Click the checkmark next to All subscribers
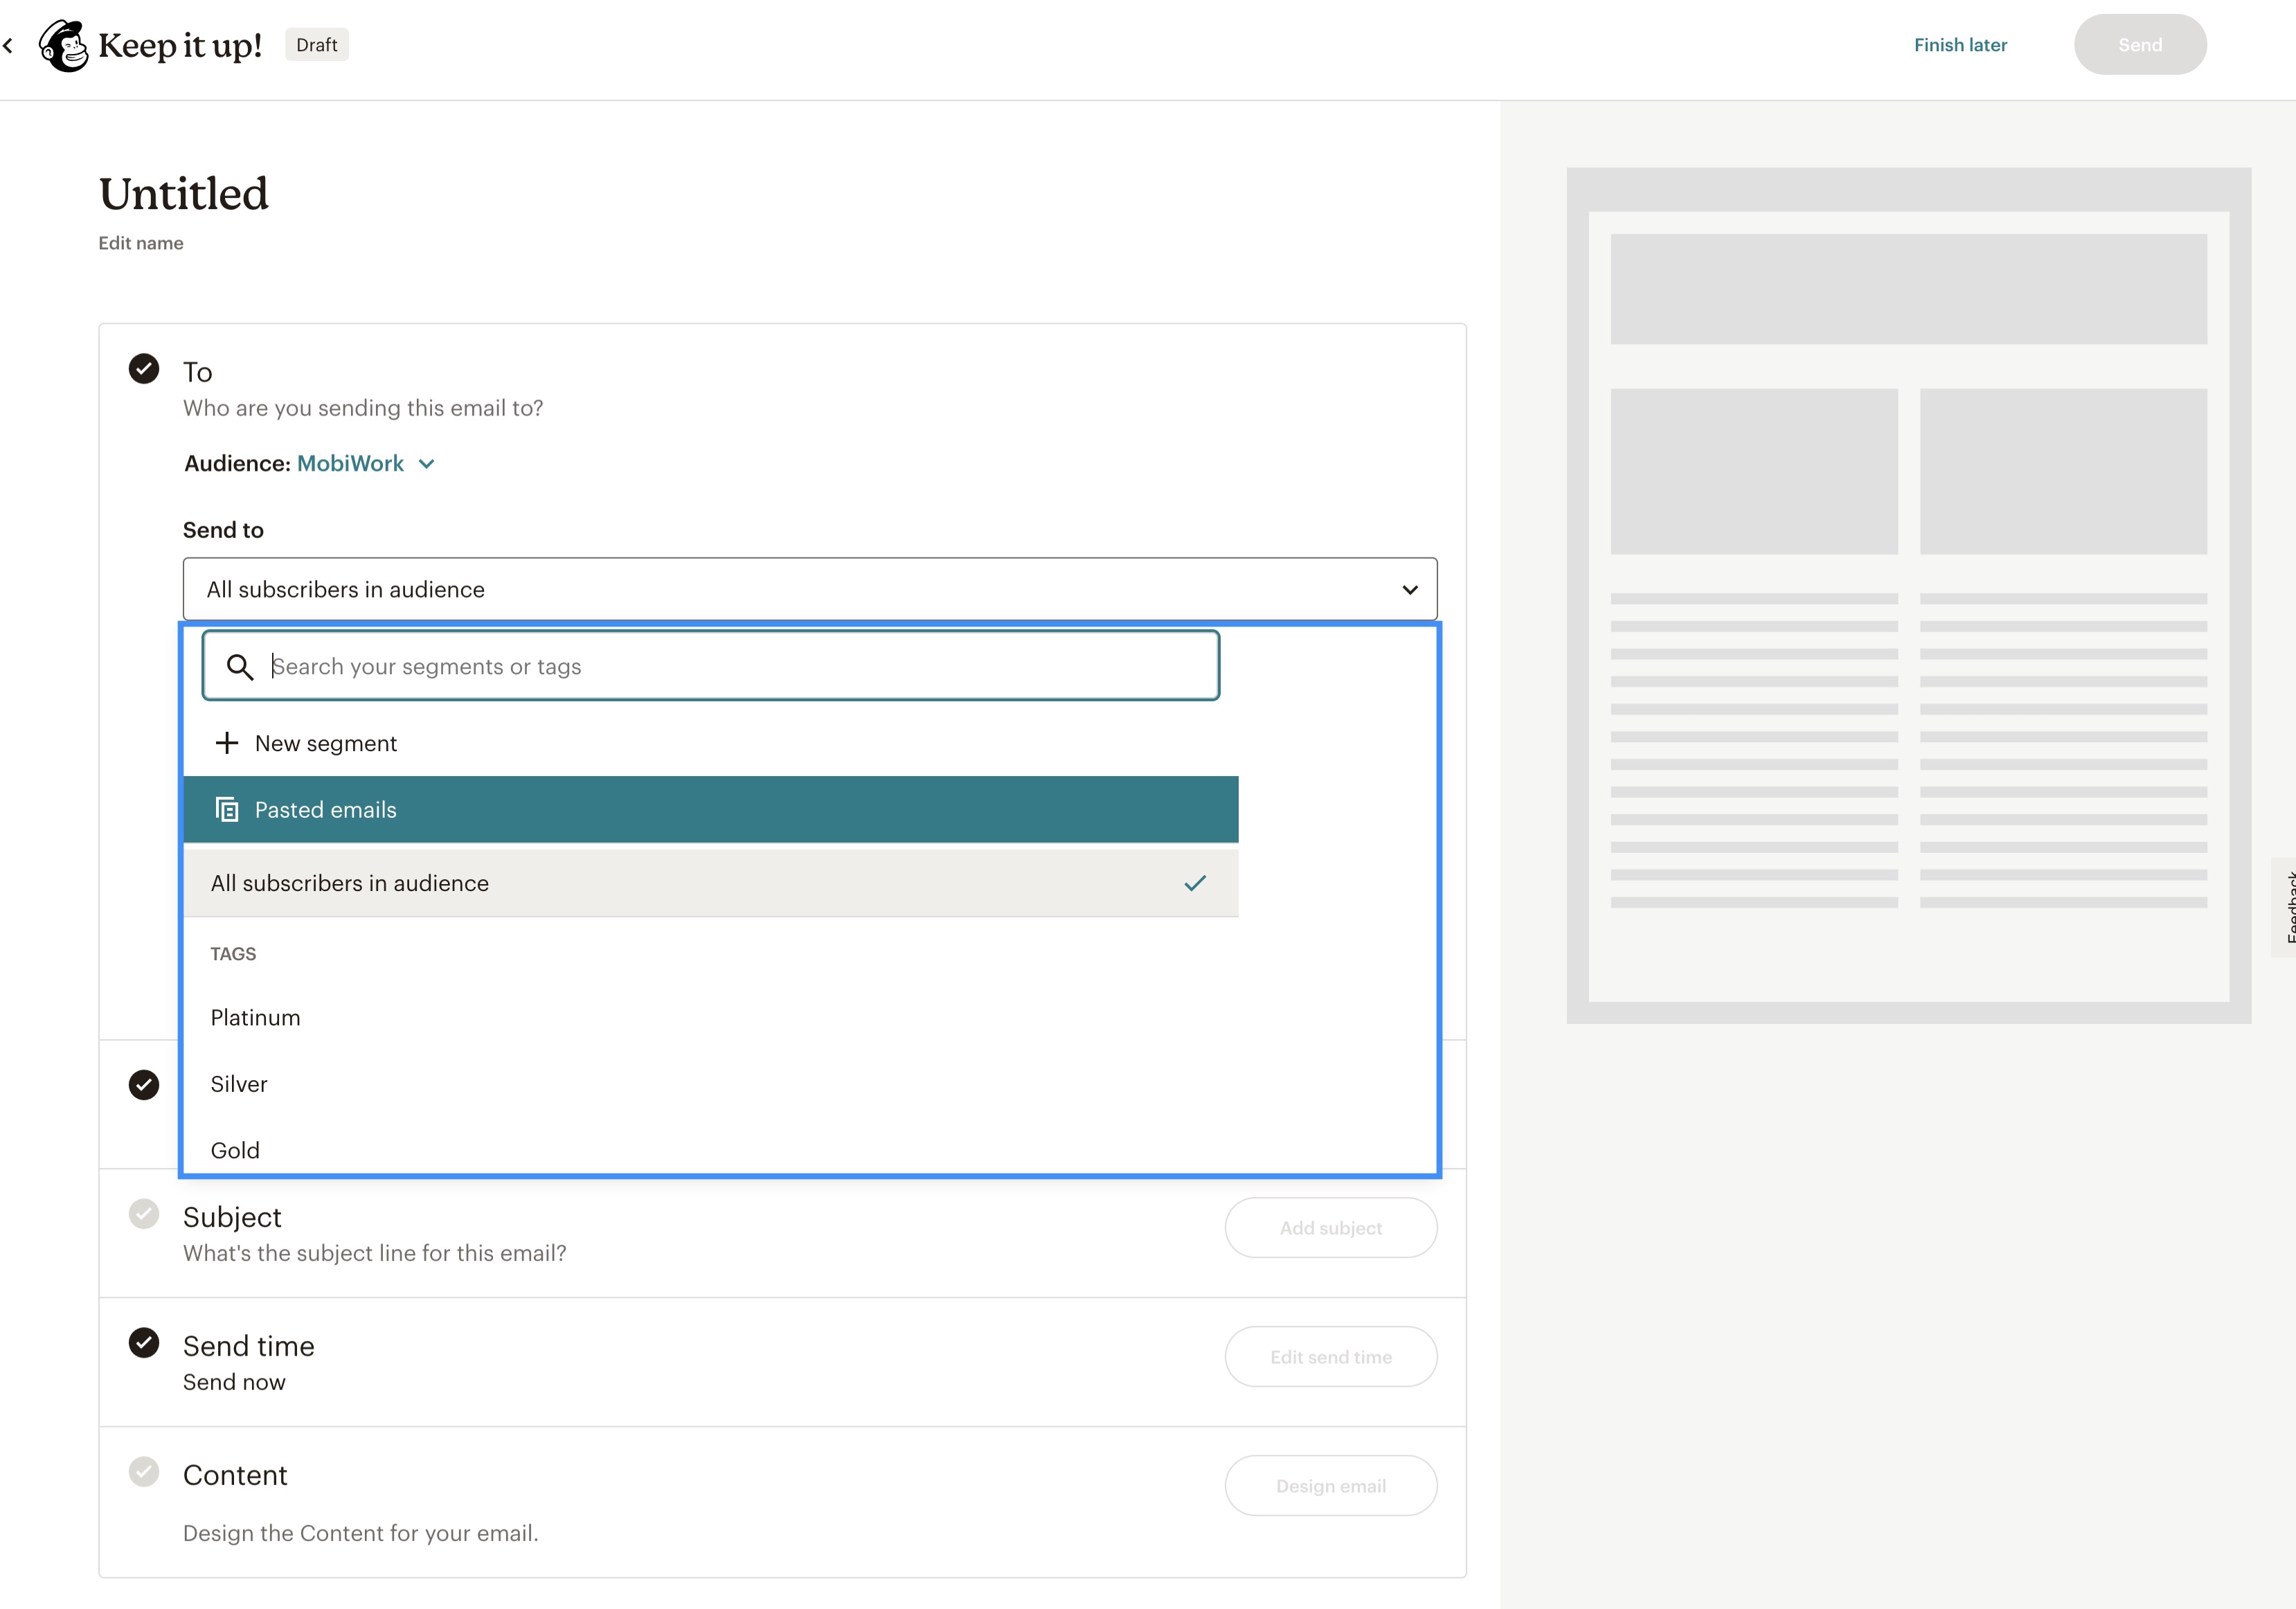This screenshot has height=1609, width=2296. click(1194, 883)
